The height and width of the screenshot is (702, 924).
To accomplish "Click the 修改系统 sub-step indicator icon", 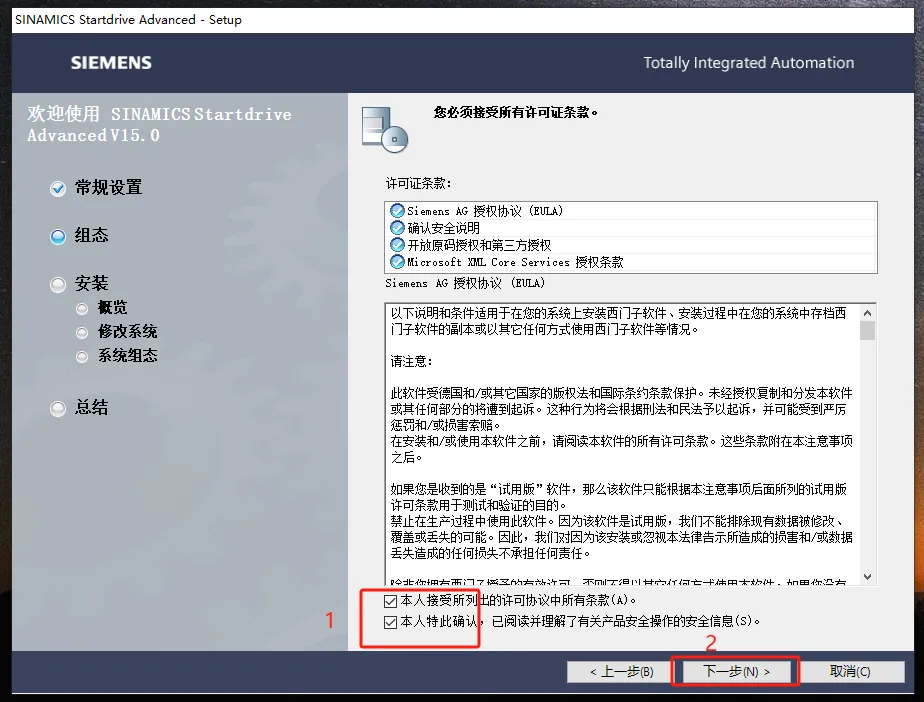I will click(x=82, y=333).
